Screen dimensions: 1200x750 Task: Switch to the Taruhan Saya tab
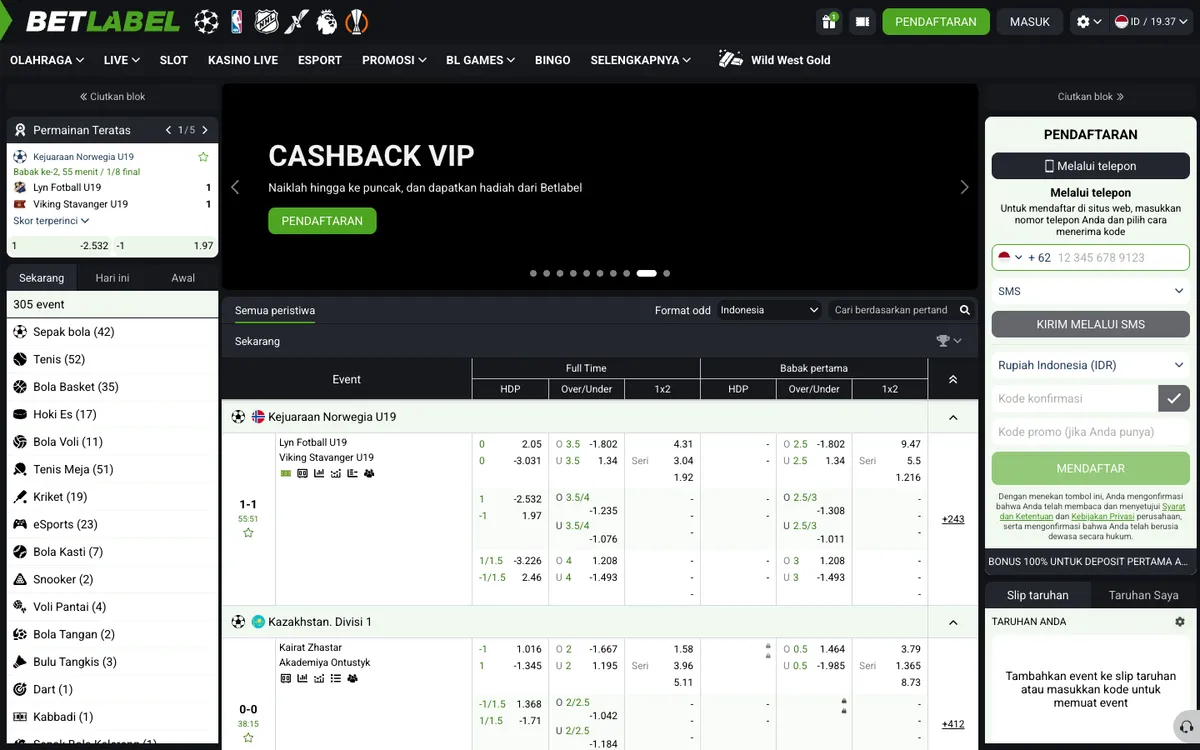pyautogui.click(x=1144, y=595)
